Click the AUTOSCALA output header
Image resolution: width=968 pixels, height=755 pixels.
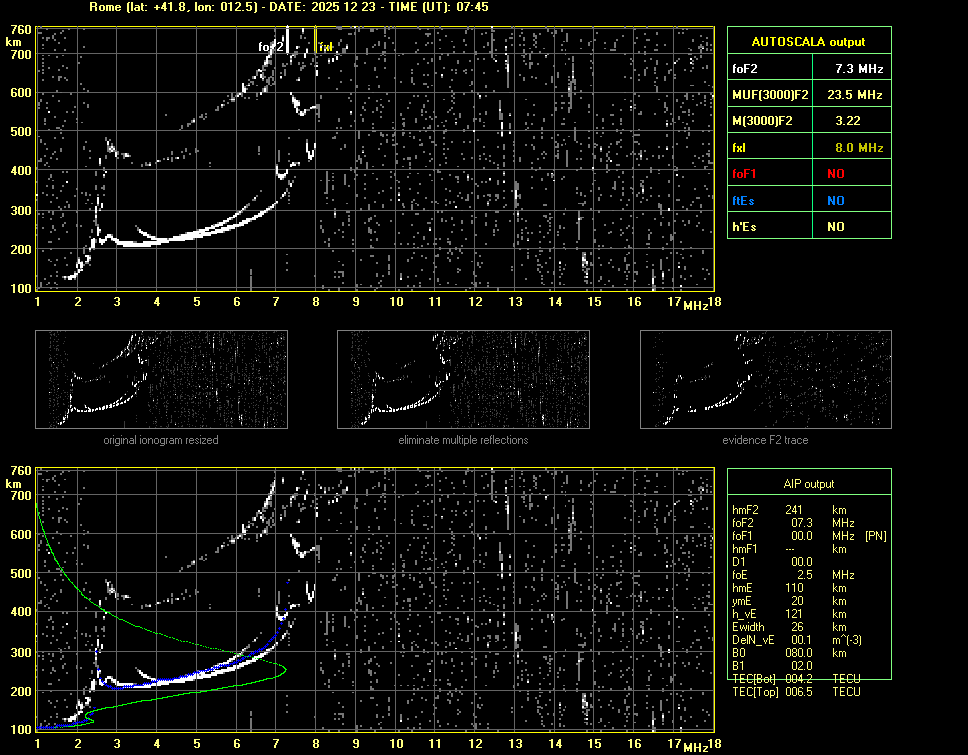click(x=809, y=42)
